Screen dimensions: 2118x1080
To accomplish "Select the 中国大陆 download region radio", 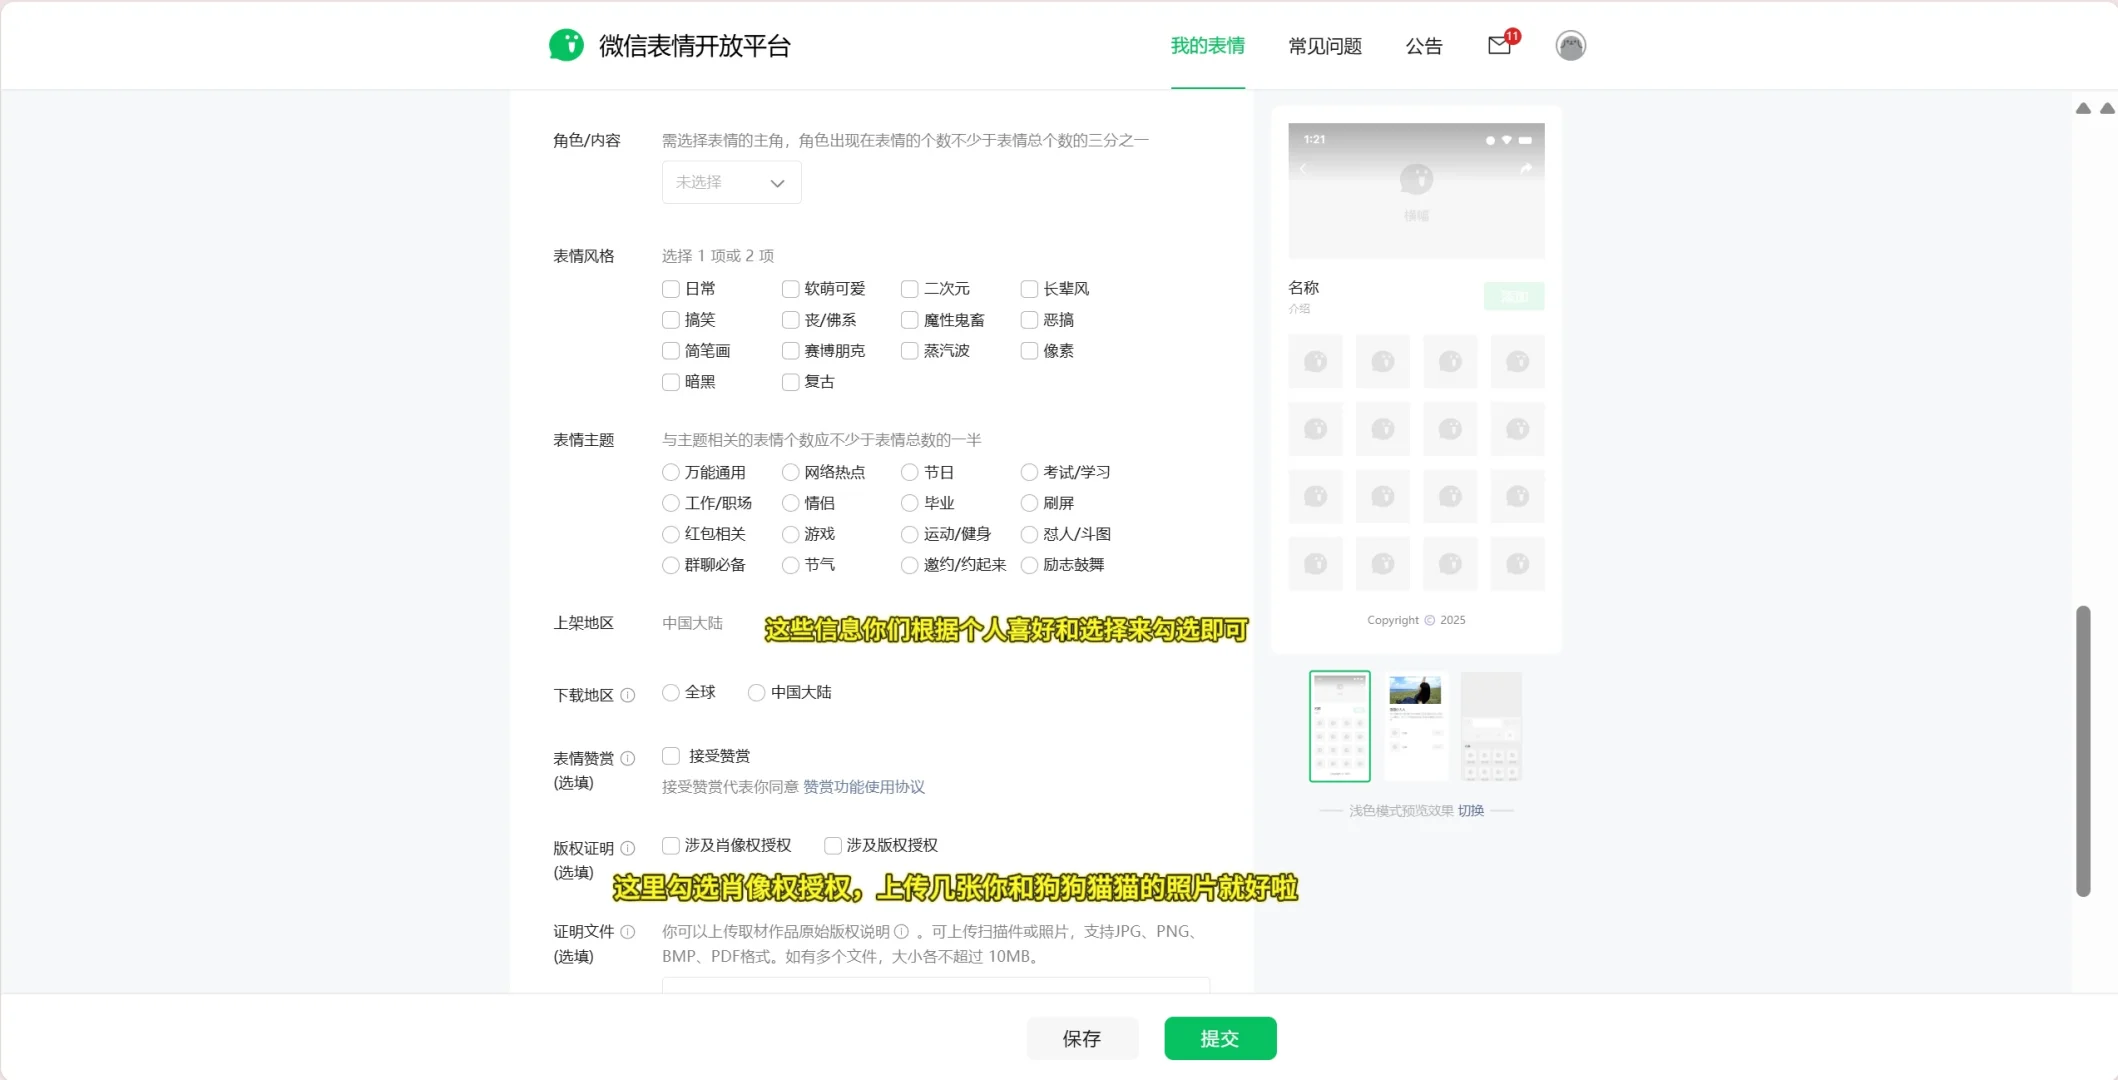I will coord(756,691).
